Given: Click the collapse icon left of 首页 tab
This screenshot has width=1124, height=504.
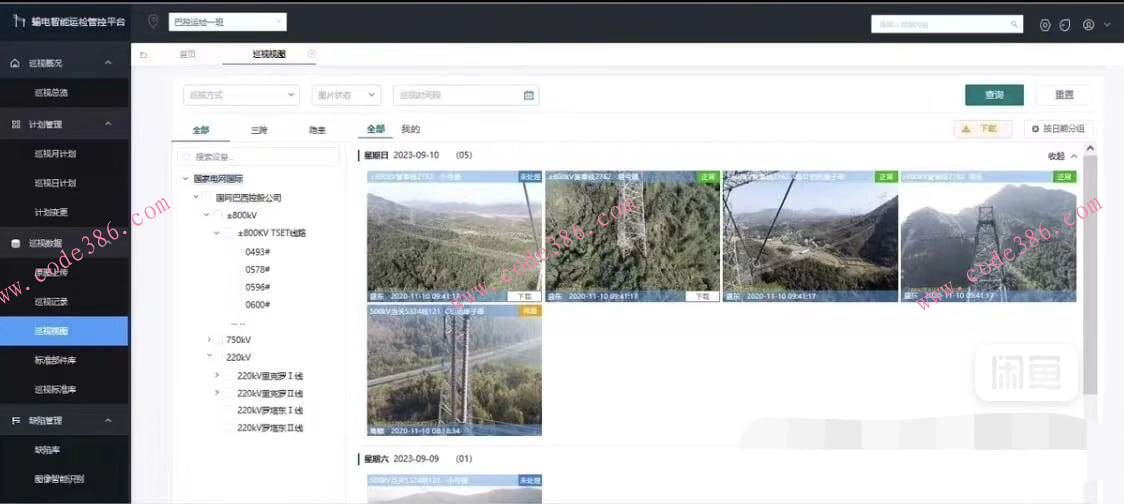Looking at the screenshot, I should point(143,54).
